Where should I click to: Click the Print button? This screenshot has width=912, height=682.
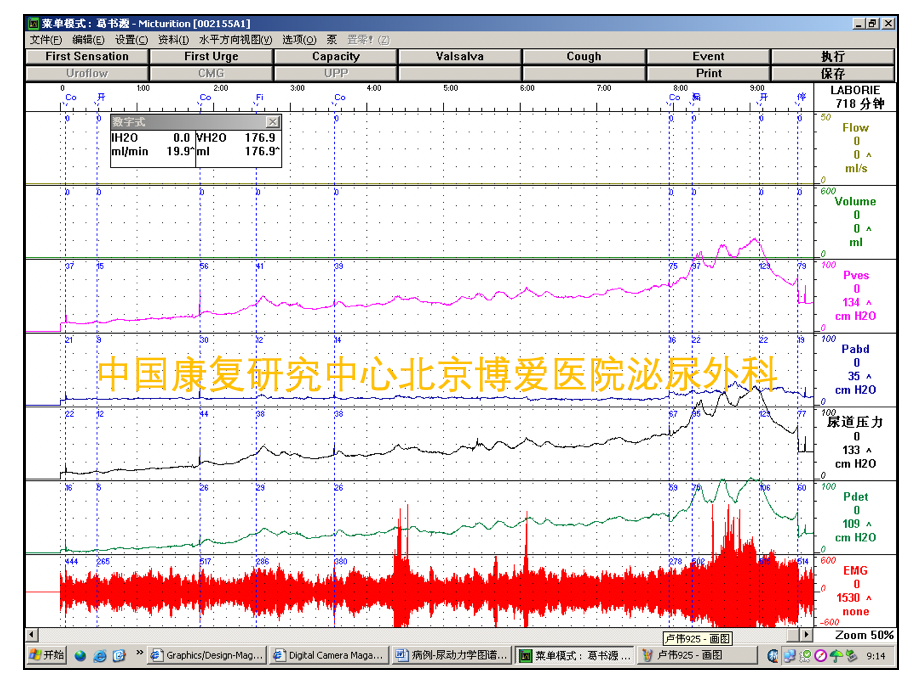pos(708,73)
